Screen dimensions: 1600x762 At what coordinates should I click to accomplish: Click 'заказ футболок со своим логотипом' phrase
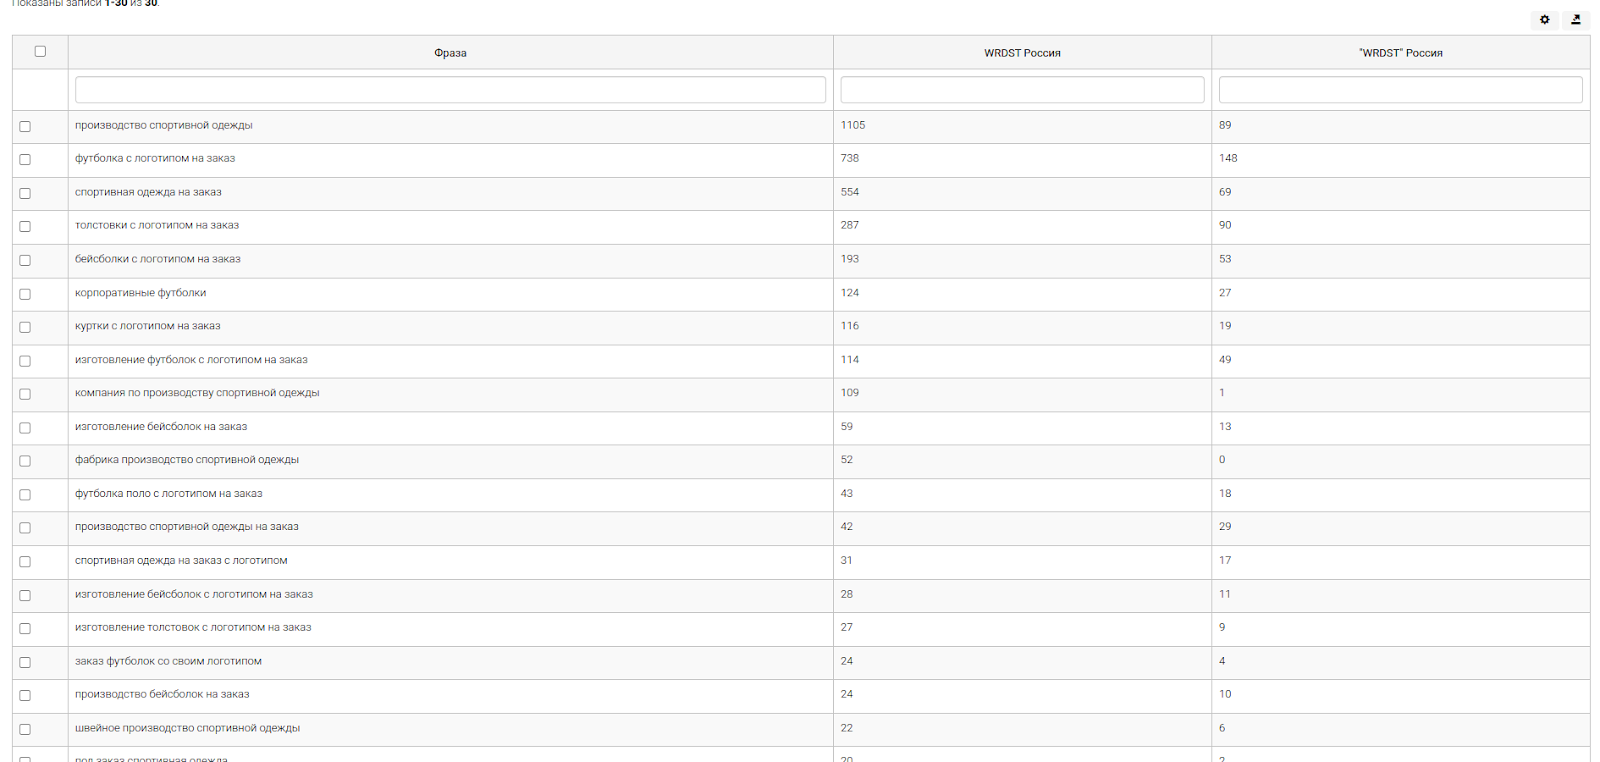tap(168, 661)
